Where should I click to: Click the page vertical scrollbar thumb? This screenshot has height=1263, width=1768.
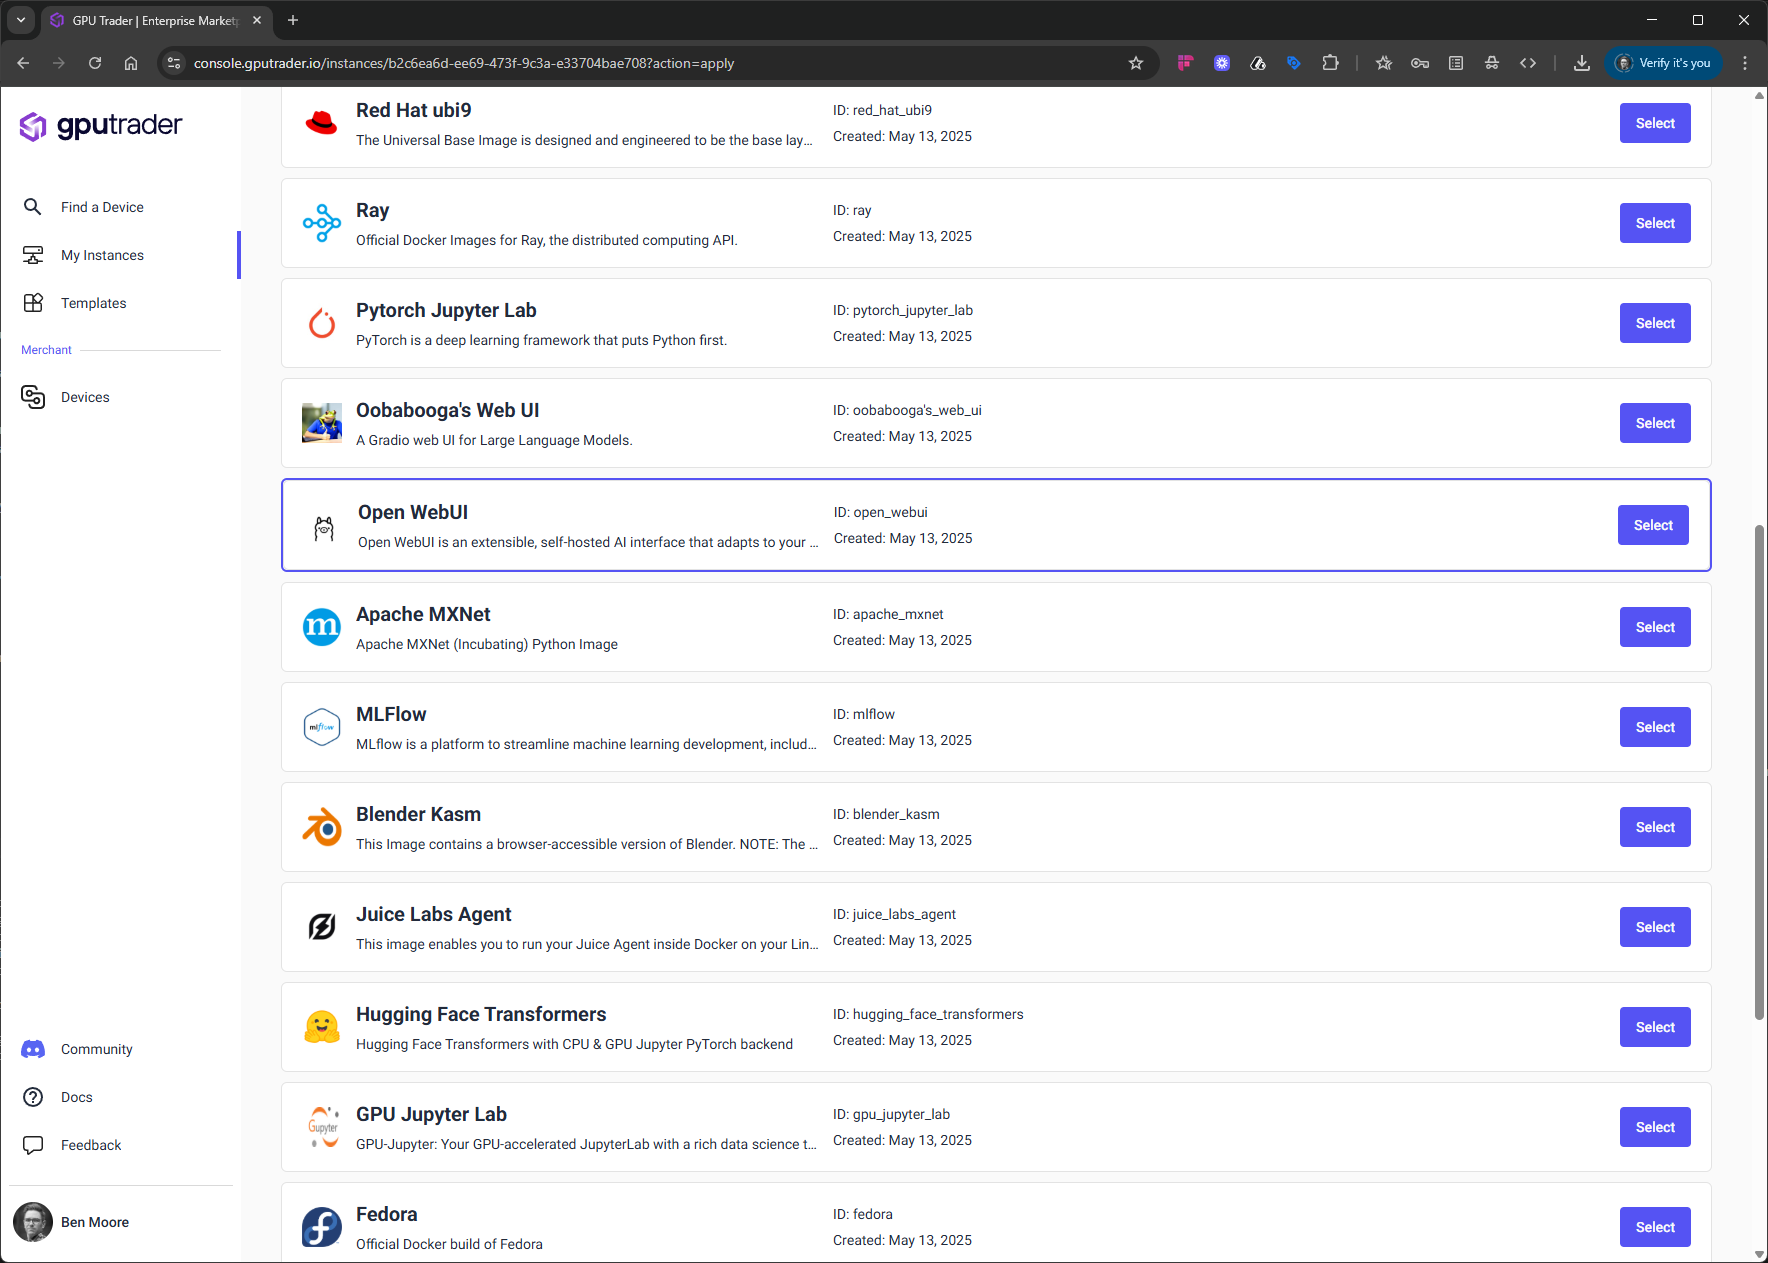coord(1759,772)
